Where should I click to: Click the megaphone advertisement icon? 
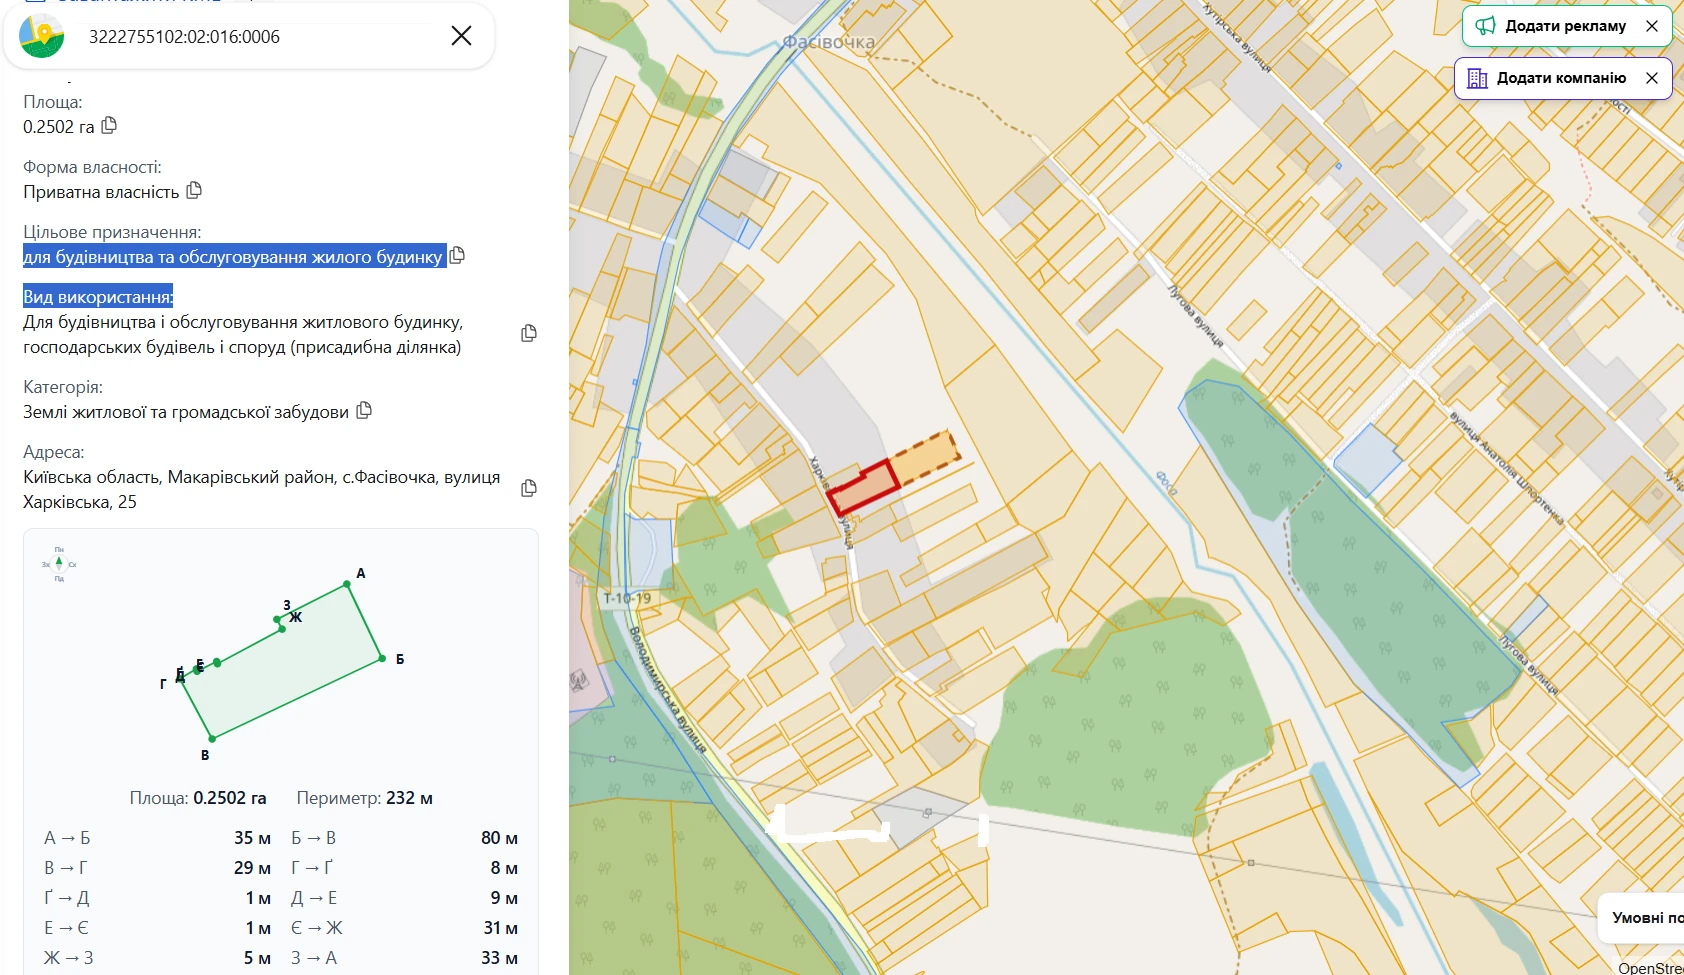point(1486,26)
